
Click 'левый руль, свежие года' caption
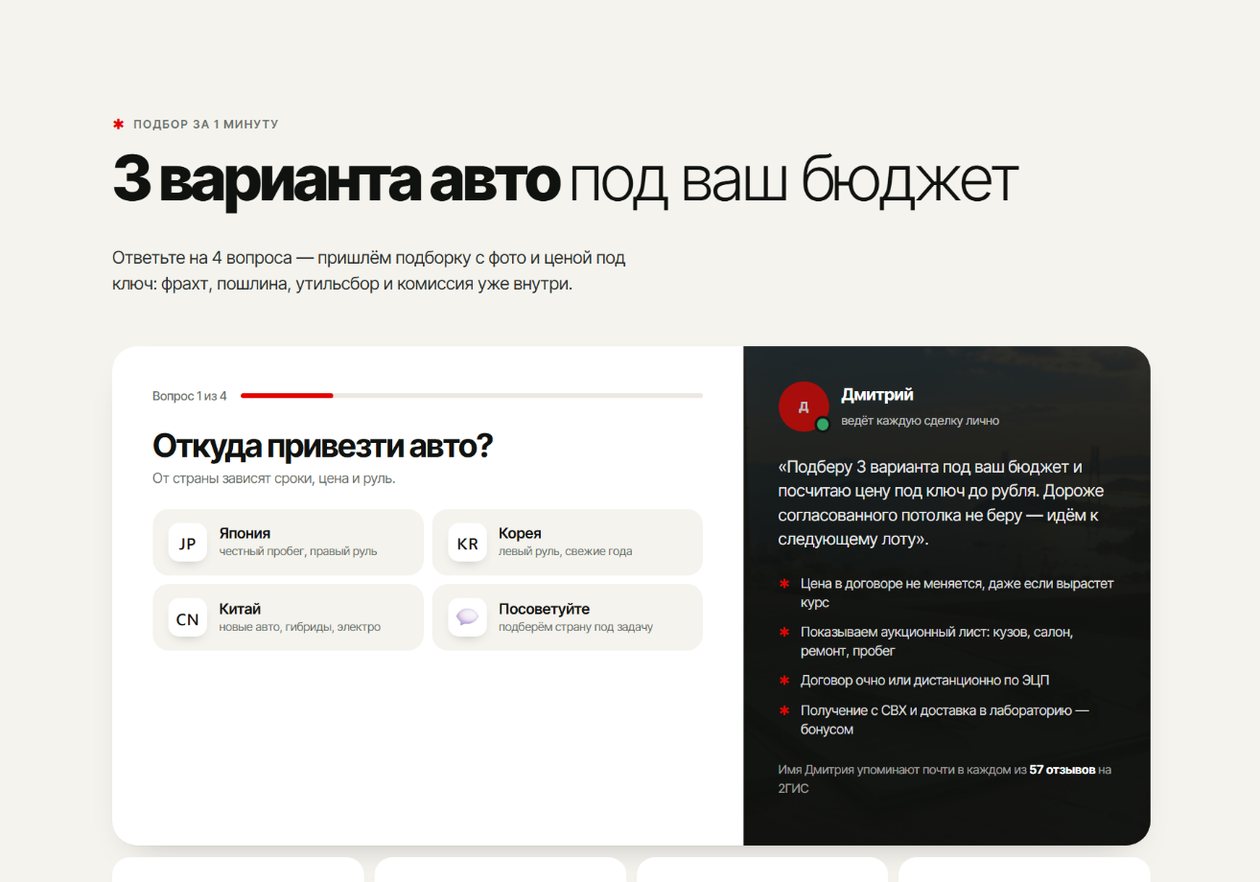(x=565, y=552)
